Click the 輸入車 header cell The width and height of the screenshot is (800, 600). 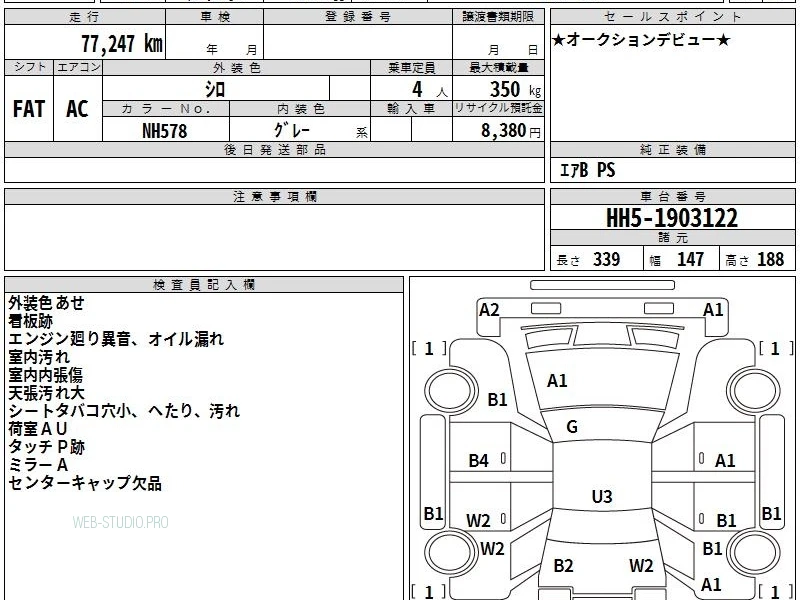(411, 109)
